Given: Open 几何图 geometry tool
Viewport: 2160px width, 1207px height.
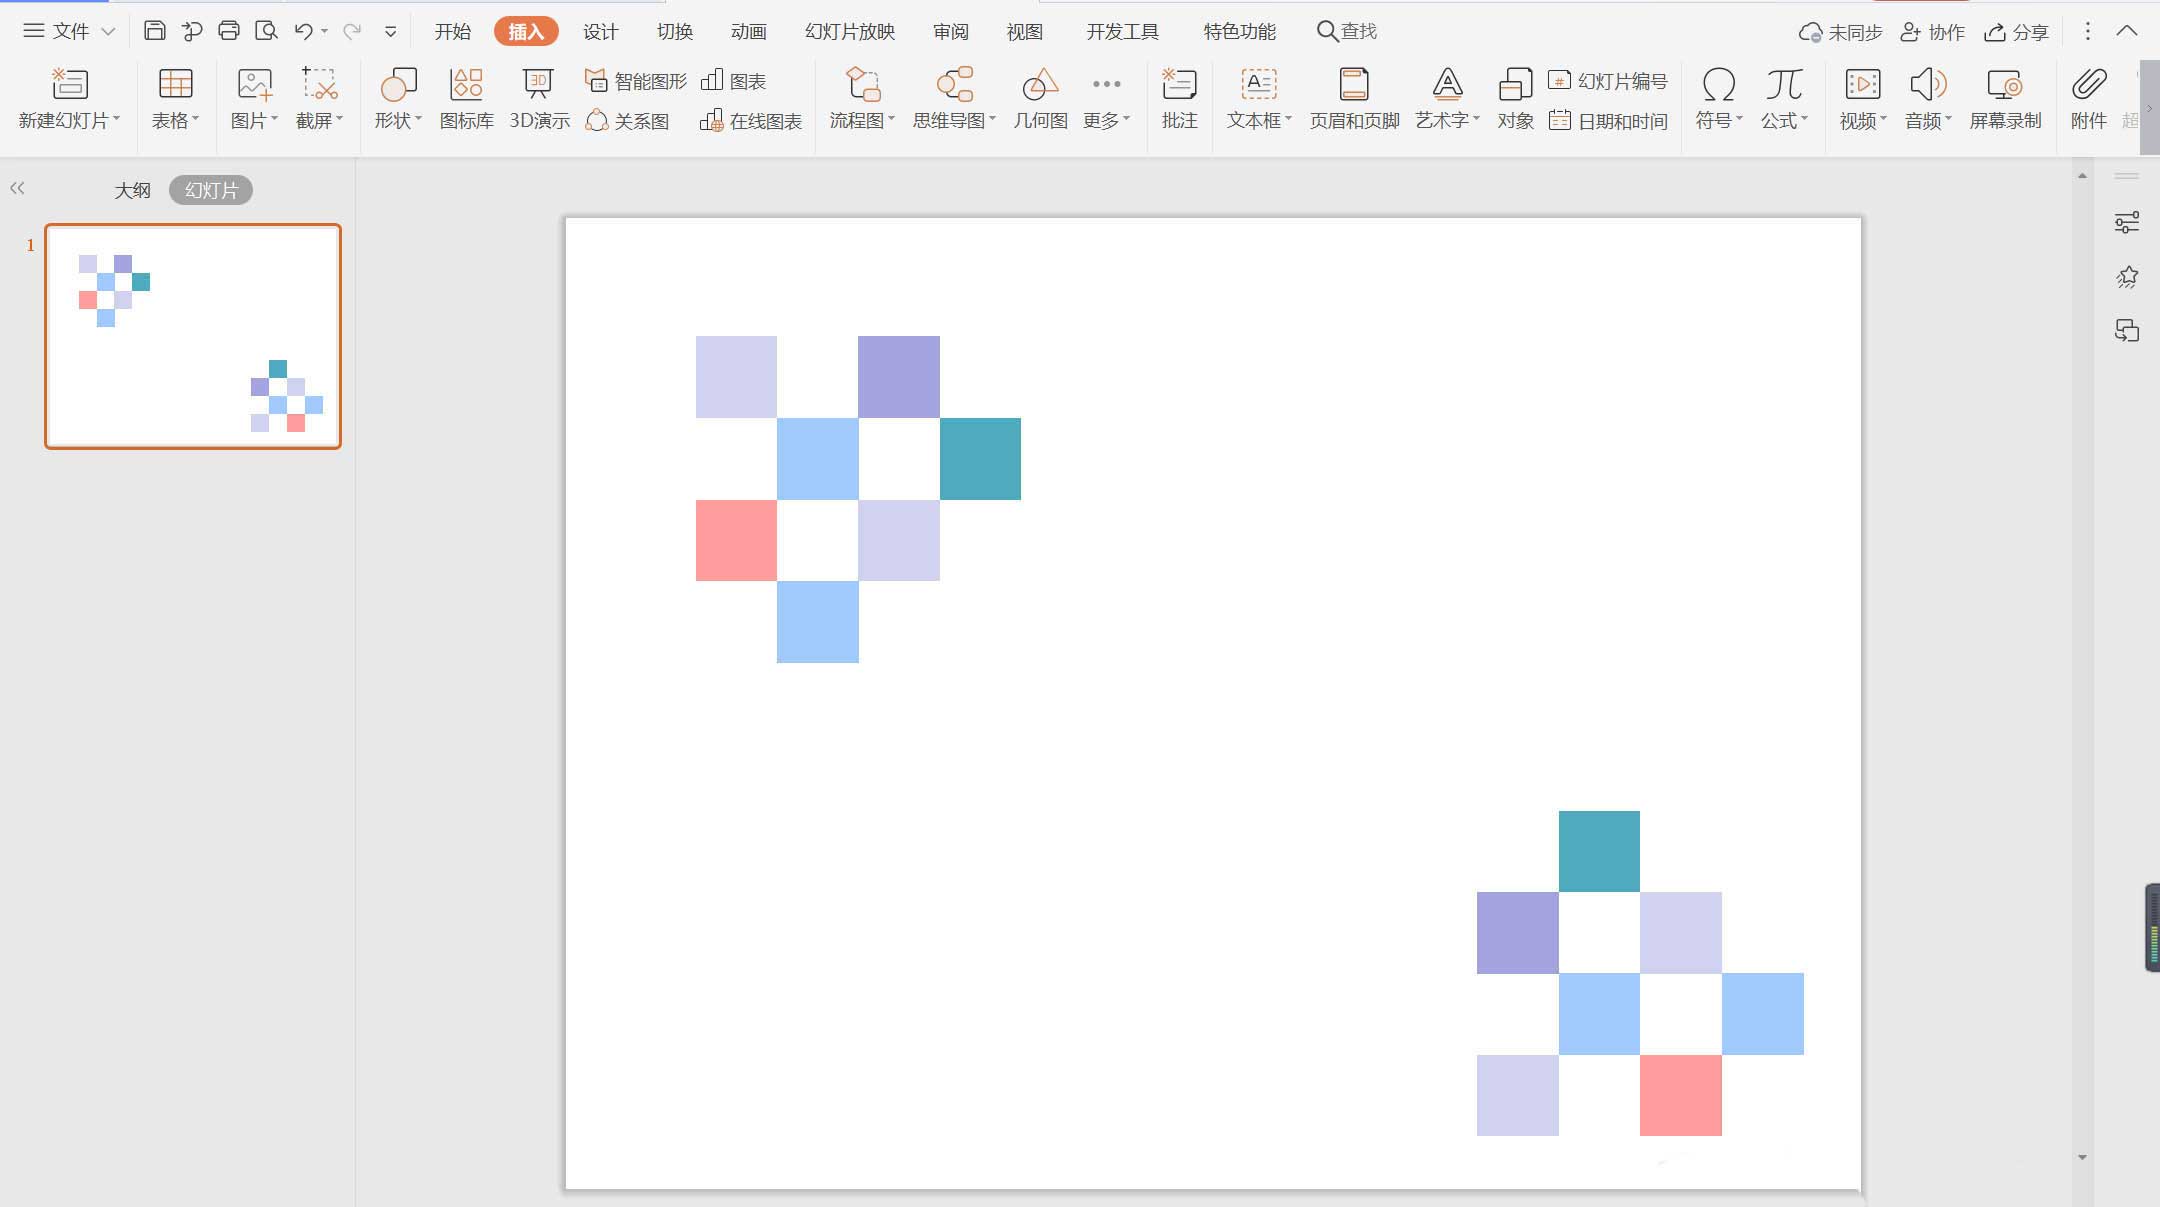Looking at the screenshot, I should [1040, 99].
